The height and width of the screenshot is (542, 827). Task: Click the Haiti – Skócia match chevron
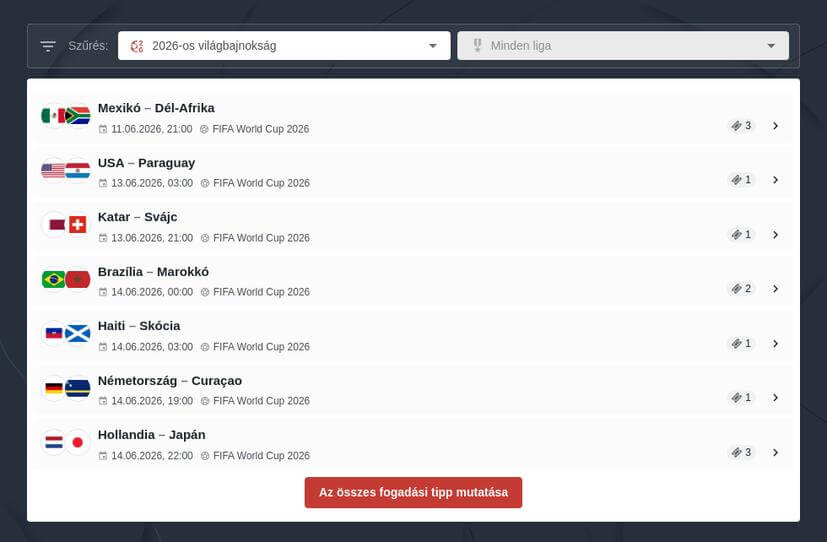tap(775, 344)
